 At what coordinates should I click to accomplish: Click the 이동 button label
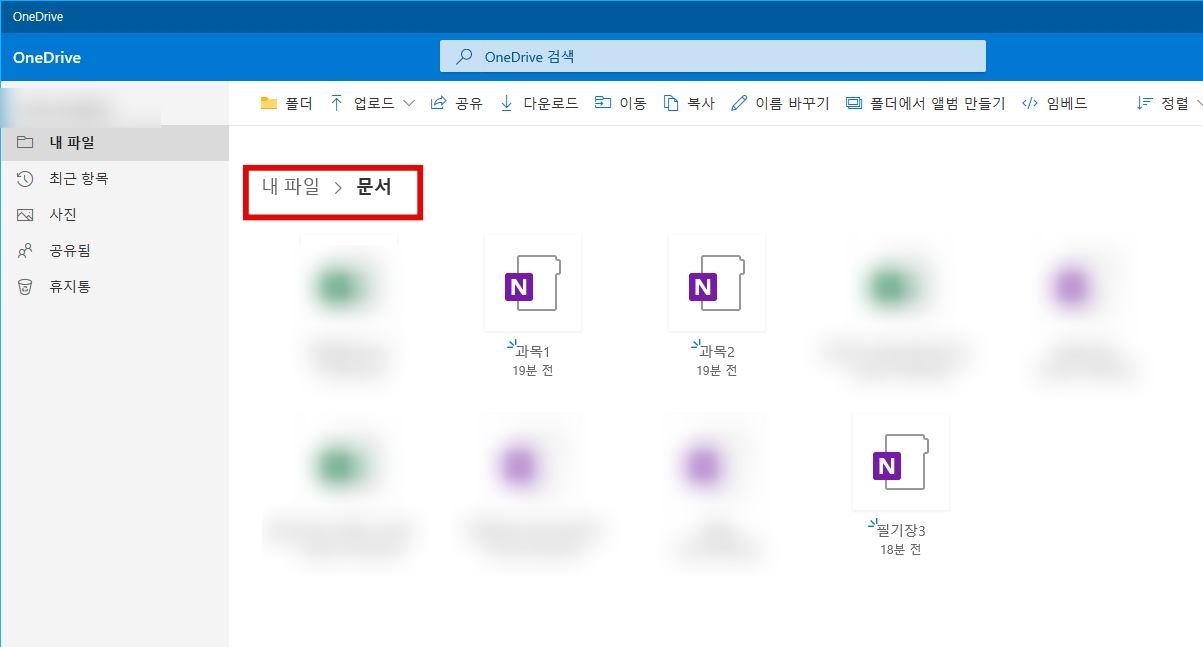point(633,103)
